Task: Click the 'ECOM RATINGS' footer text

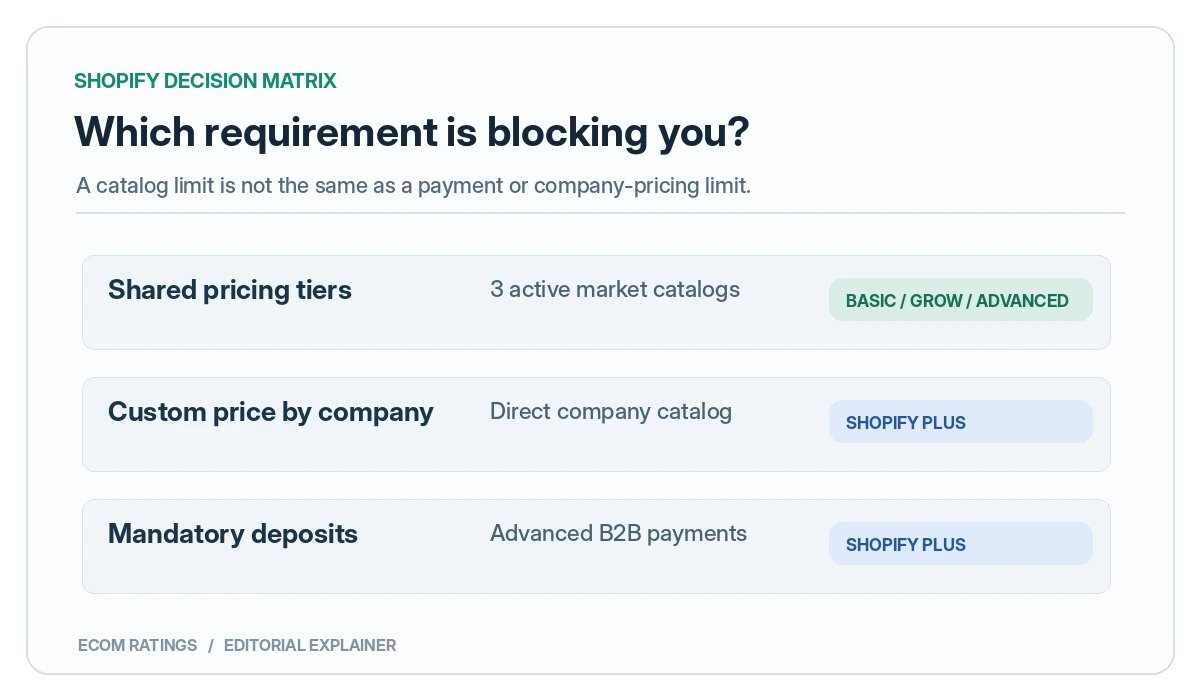Action: 138,645
